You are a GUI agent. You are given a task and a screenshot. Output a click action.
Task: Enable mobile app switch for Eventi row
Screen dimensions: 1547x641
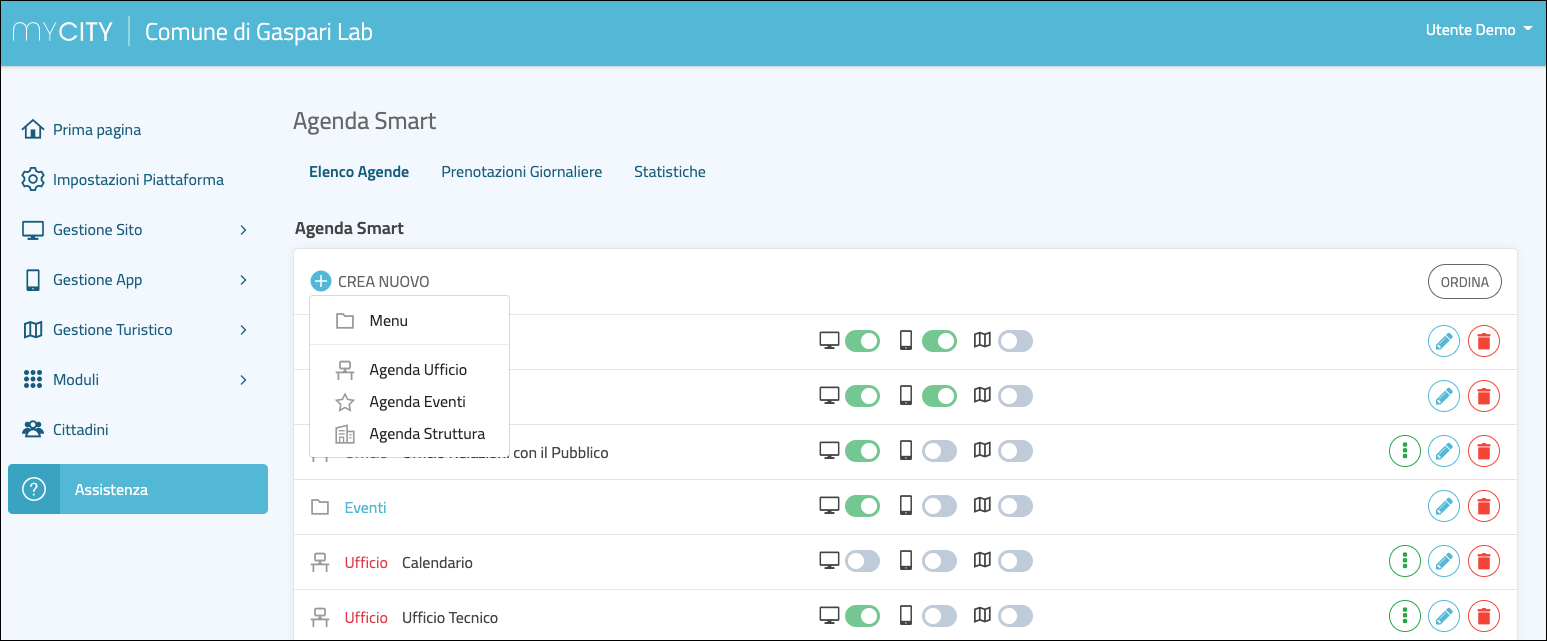(x=939, y=507)
